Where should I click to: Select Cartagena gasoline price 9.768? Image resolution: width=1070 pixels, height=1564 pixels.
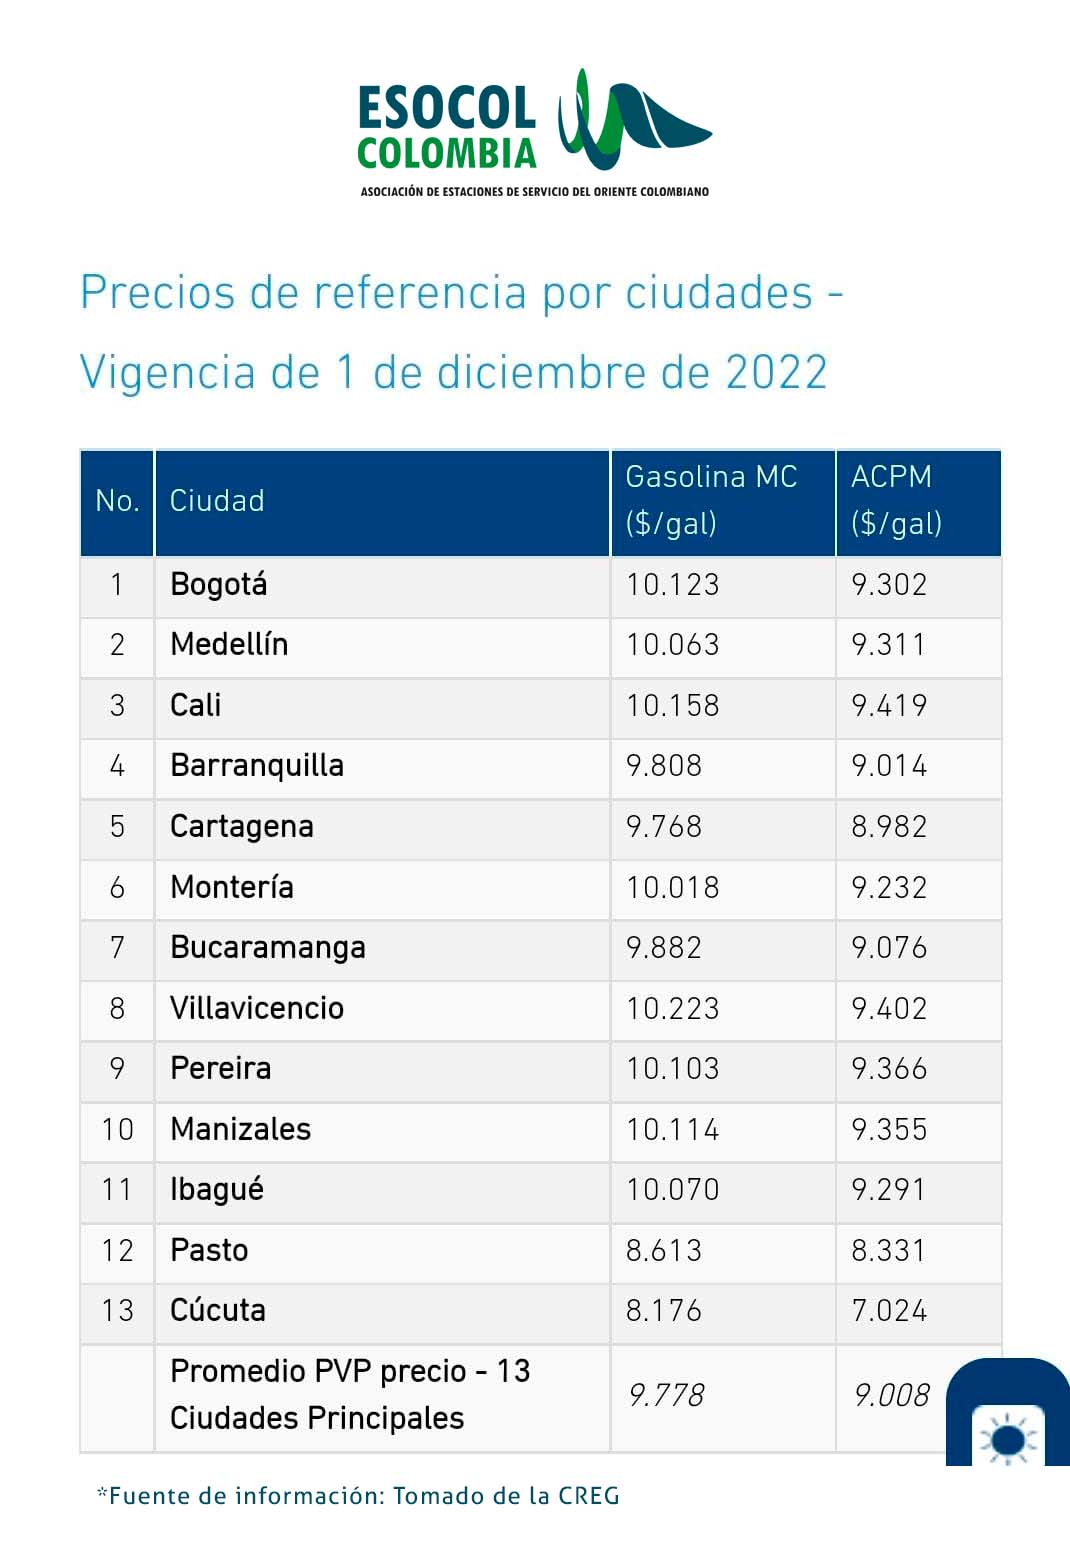tap(664, 826)
